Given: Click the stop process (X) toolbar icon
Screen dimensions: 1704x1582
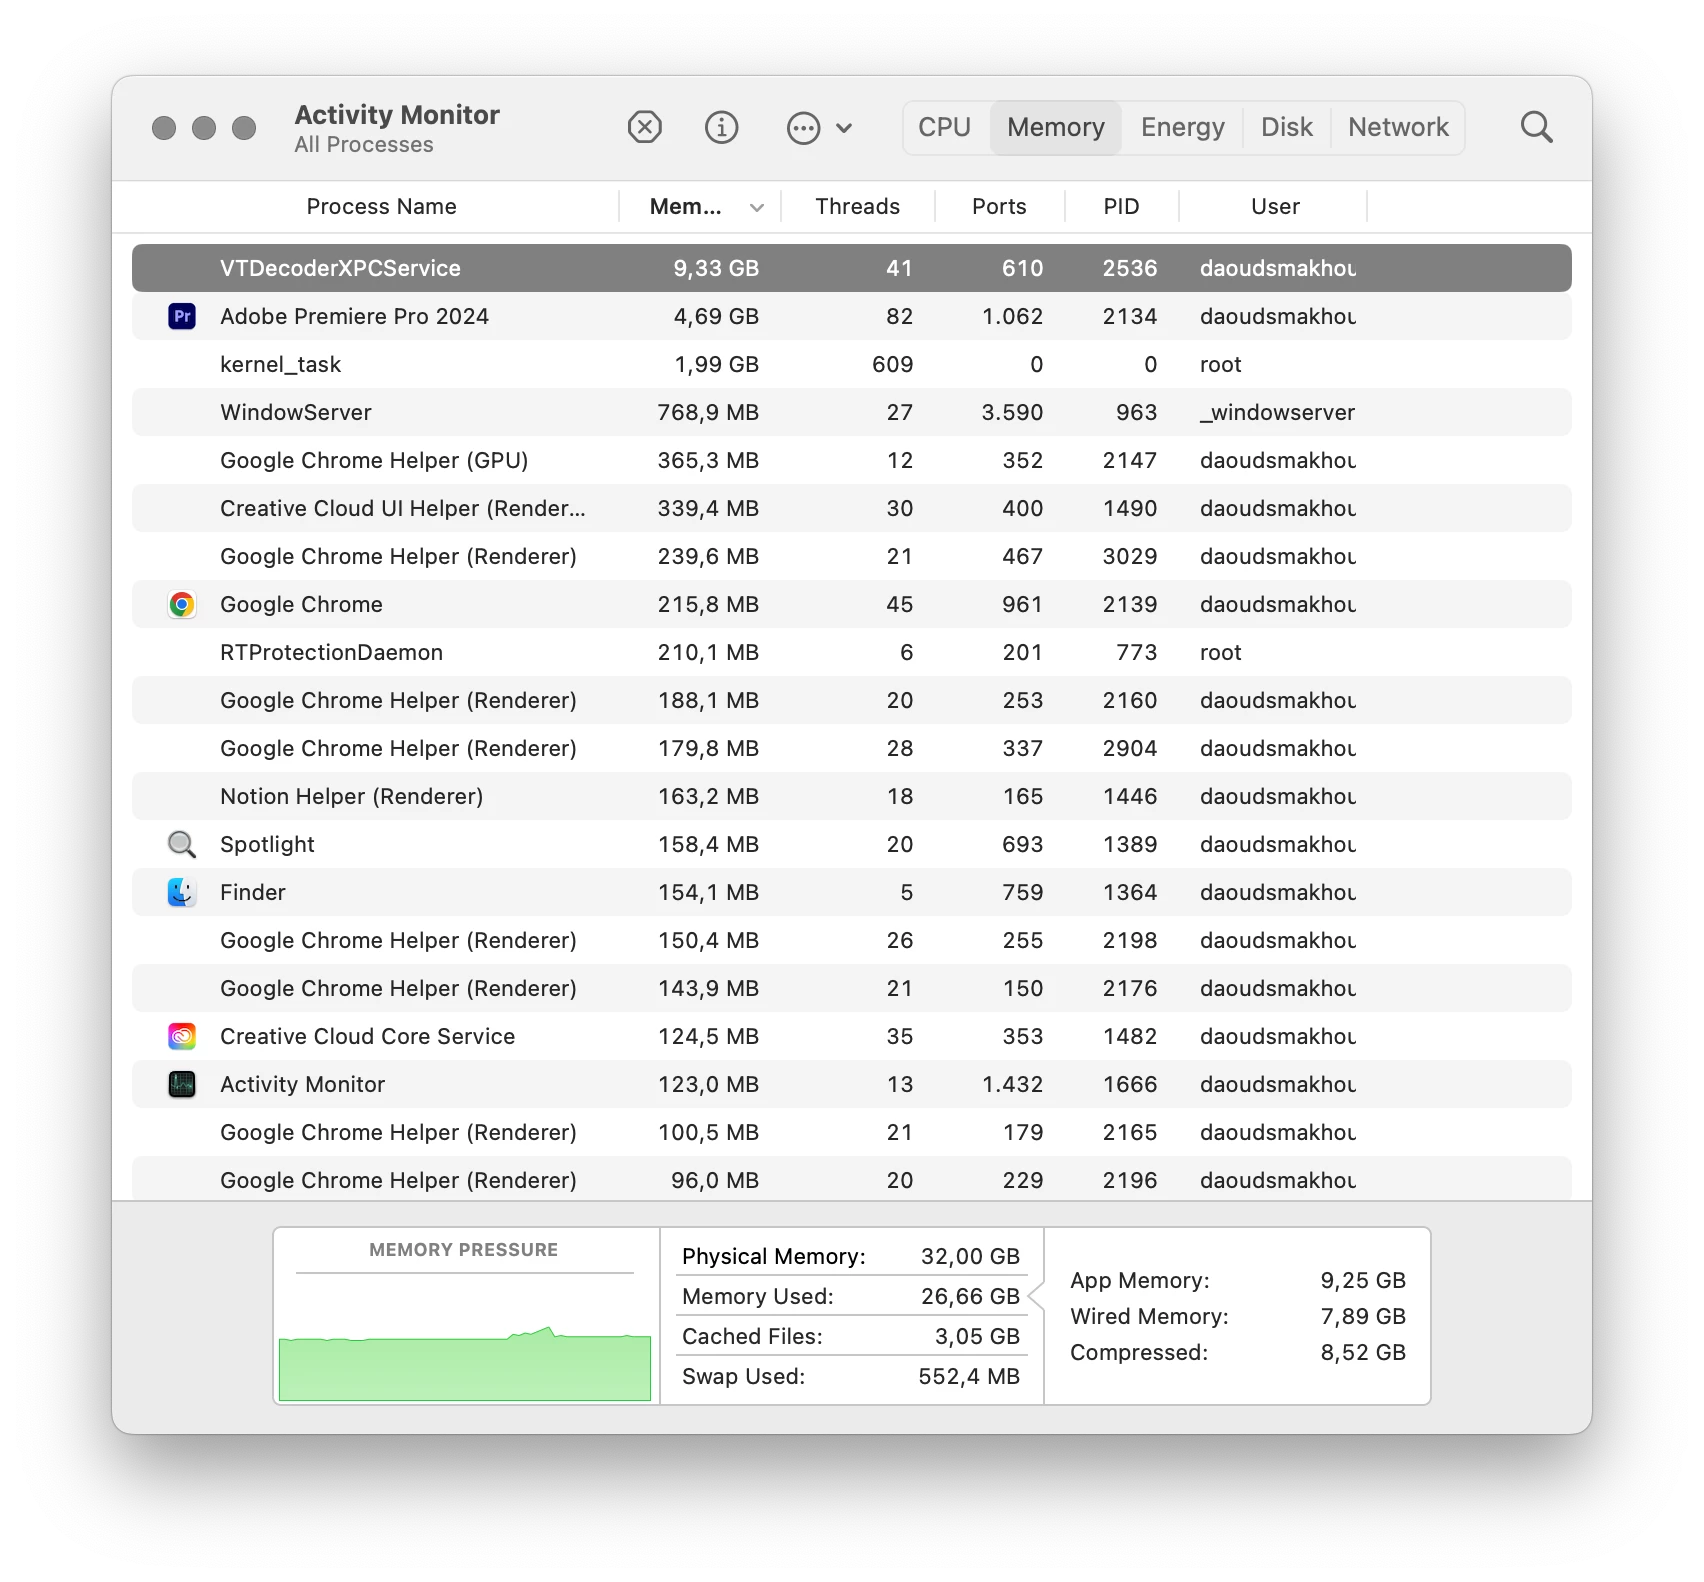Looking at the screenshot, I should (x=645, y=128).
